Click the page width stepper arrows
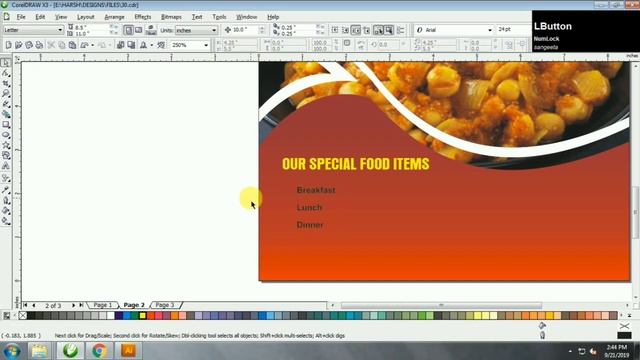 (x=114, y=27)
